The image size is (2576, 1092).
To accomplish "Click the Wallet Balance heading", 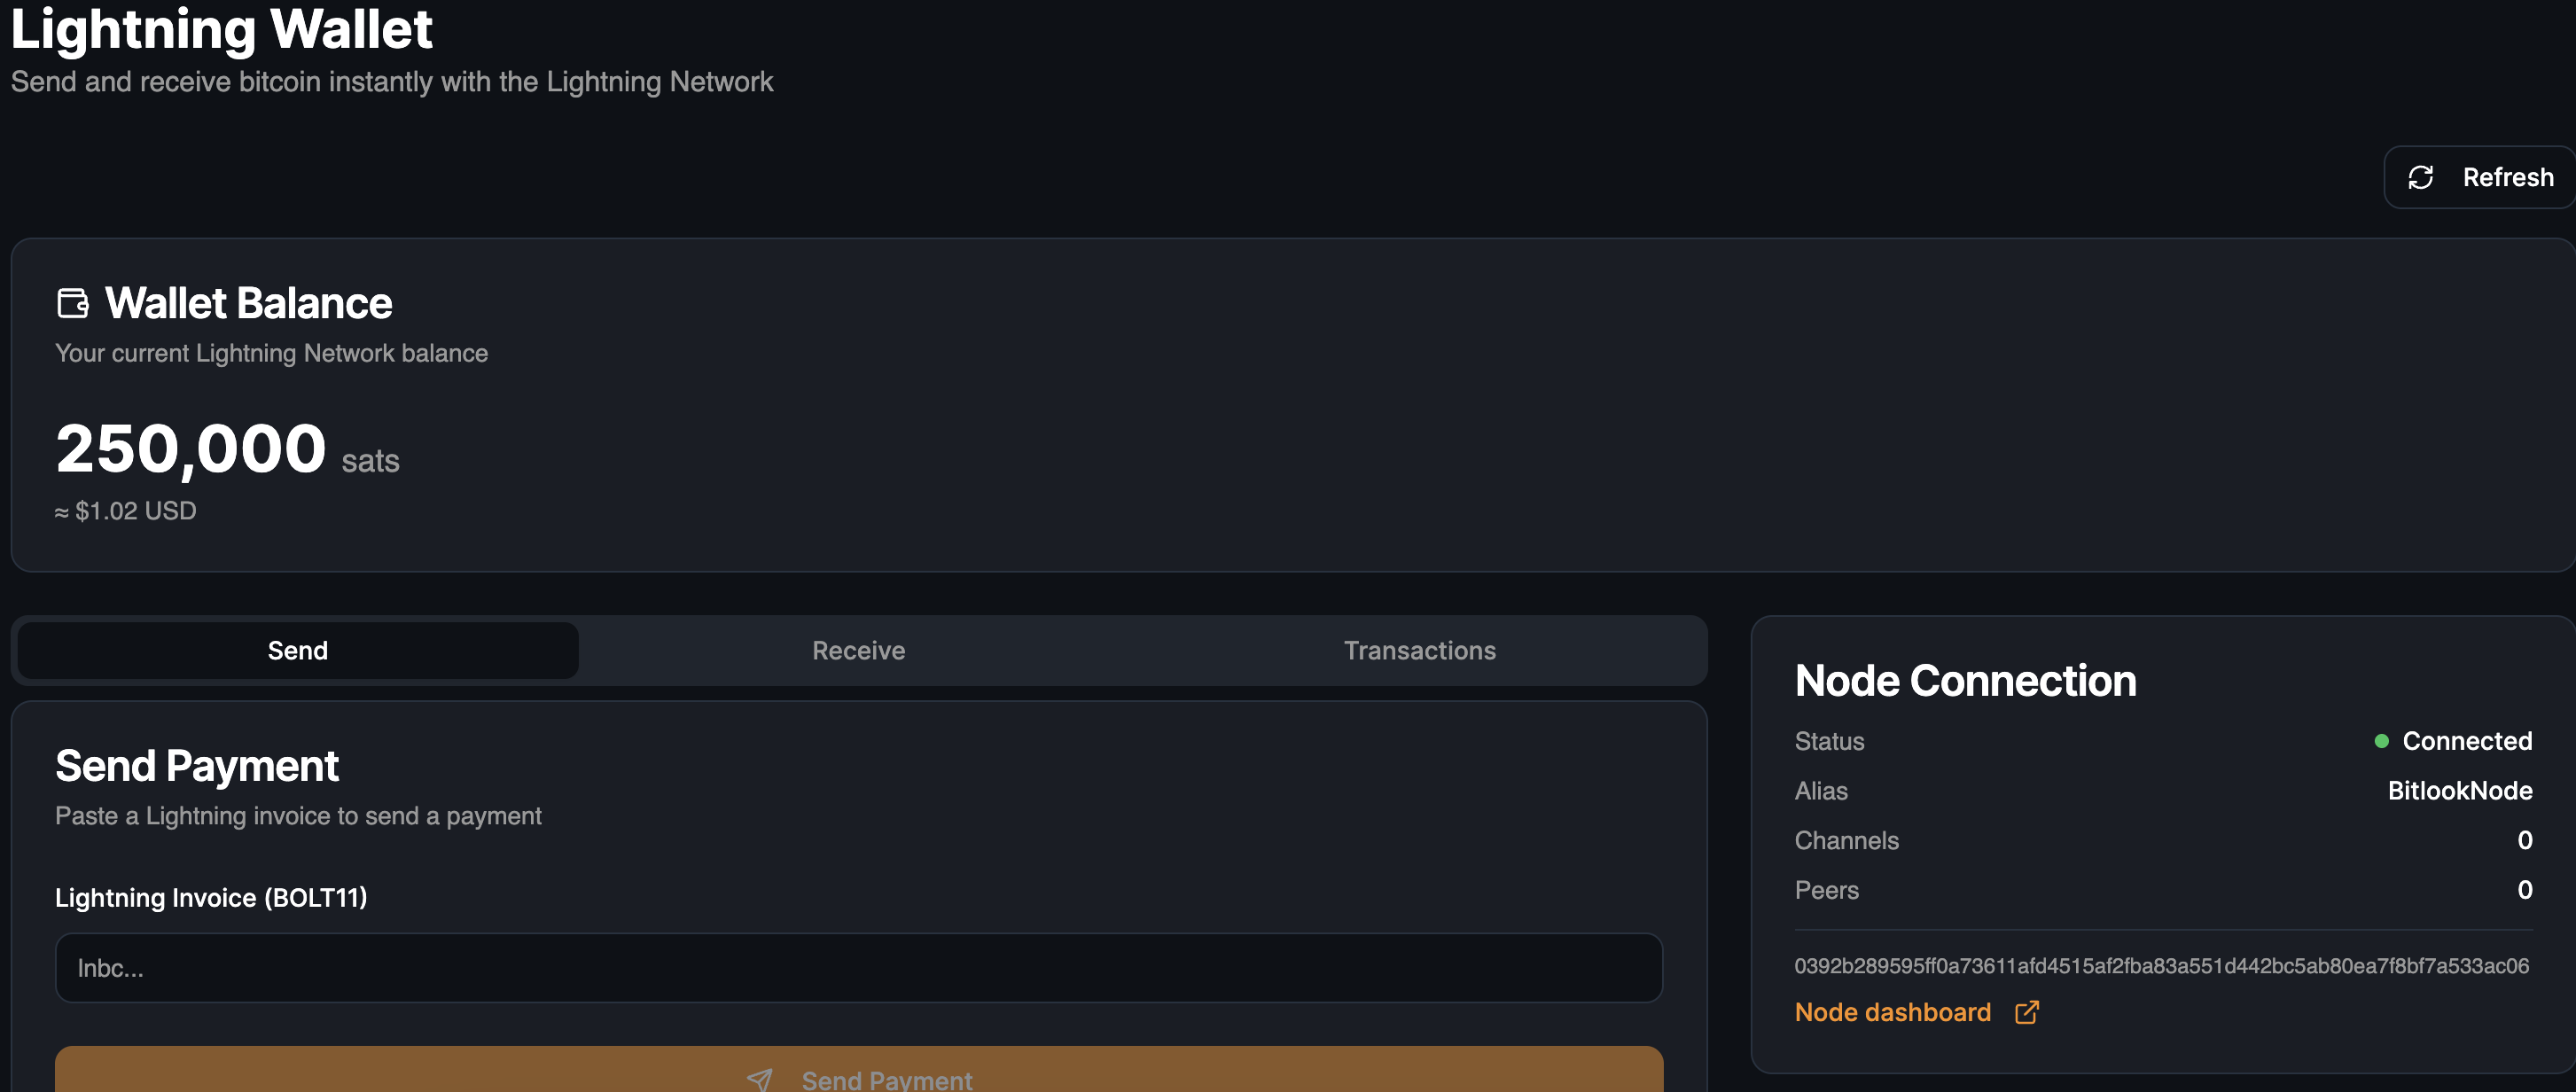I will click(248, 303).
